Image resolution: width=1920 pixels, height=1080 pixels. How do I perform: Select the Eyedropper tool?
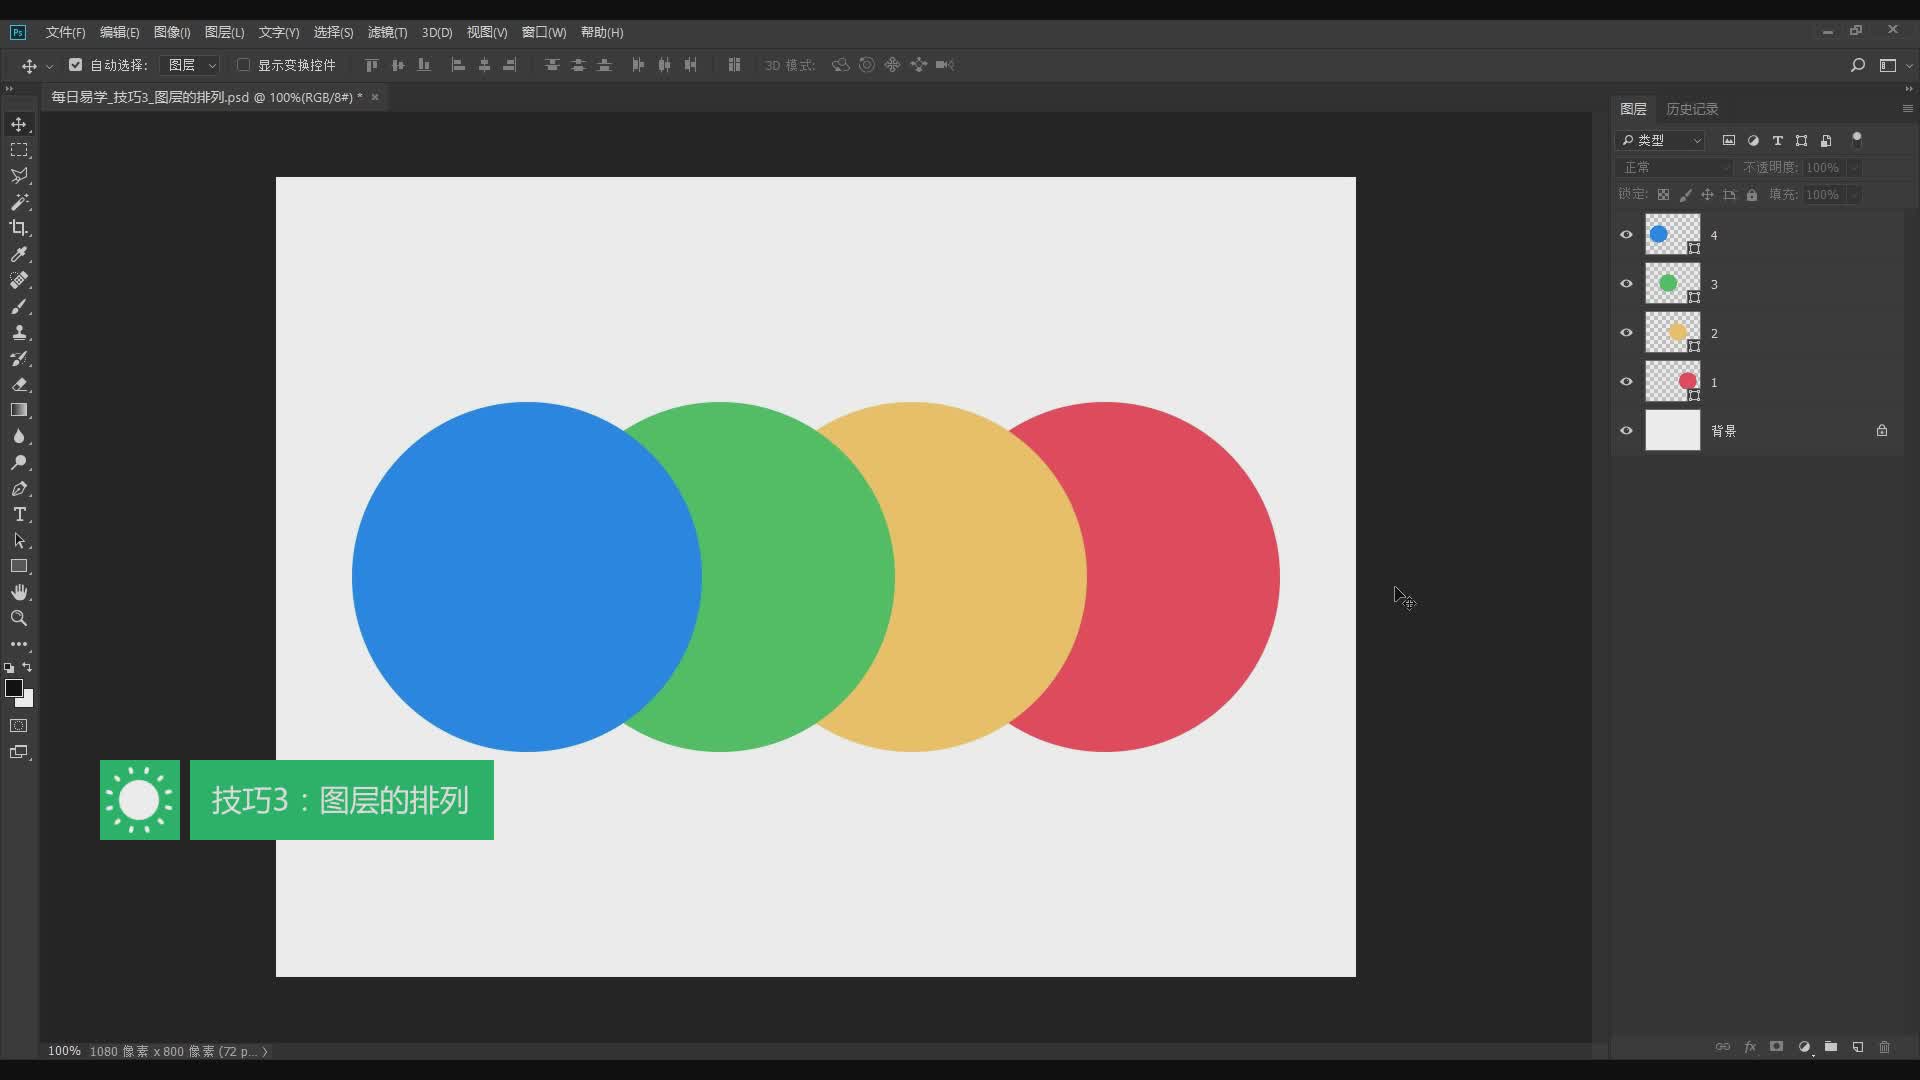click(x=19, y=254)
